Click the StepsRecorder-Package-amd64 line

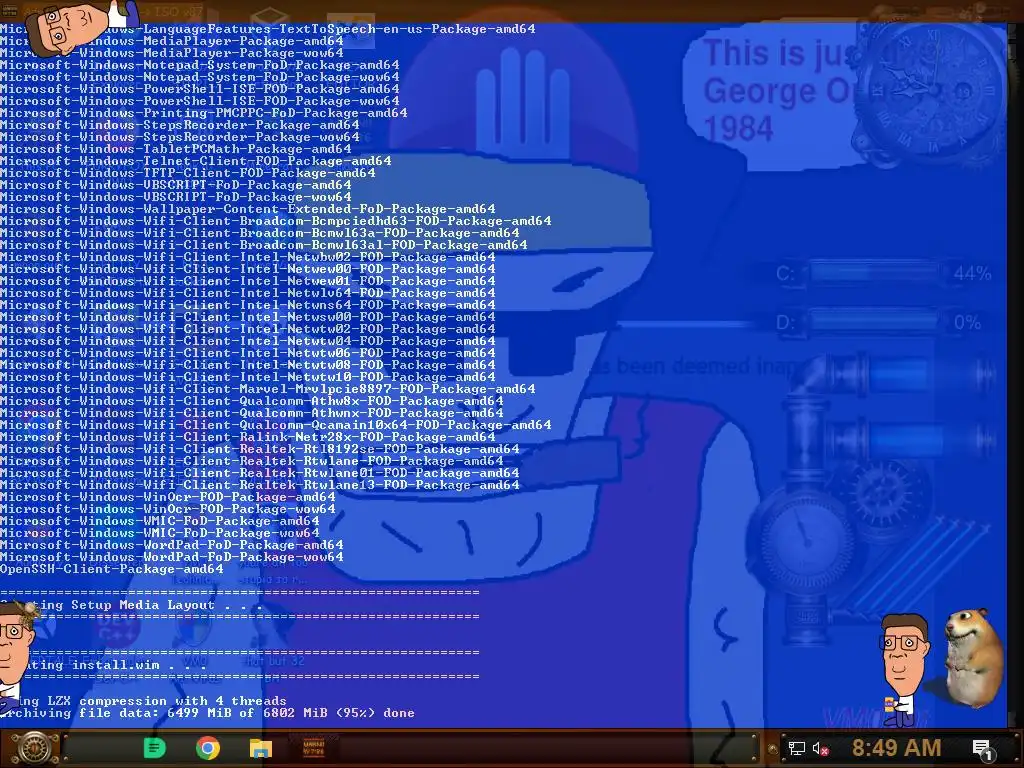(x=180, y=125)
